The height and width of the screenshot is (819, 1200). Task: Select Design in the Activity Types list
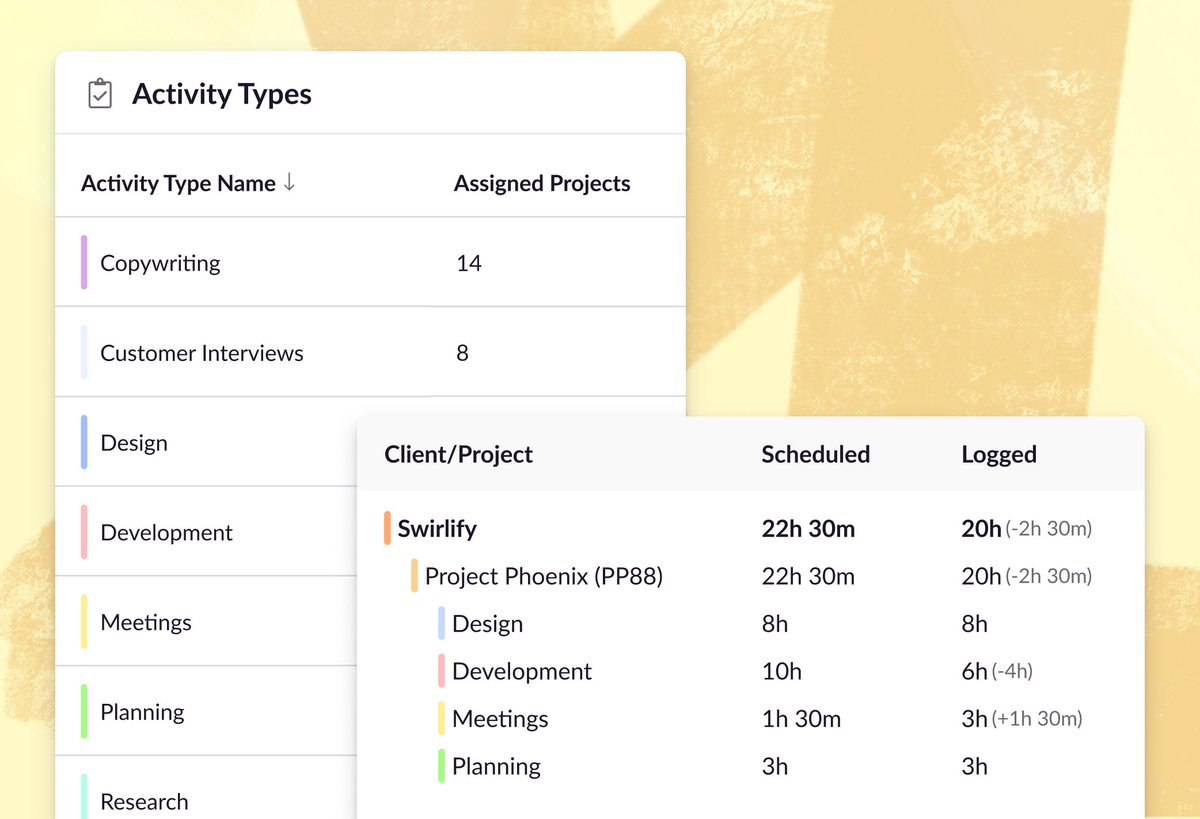click(134, 443)
